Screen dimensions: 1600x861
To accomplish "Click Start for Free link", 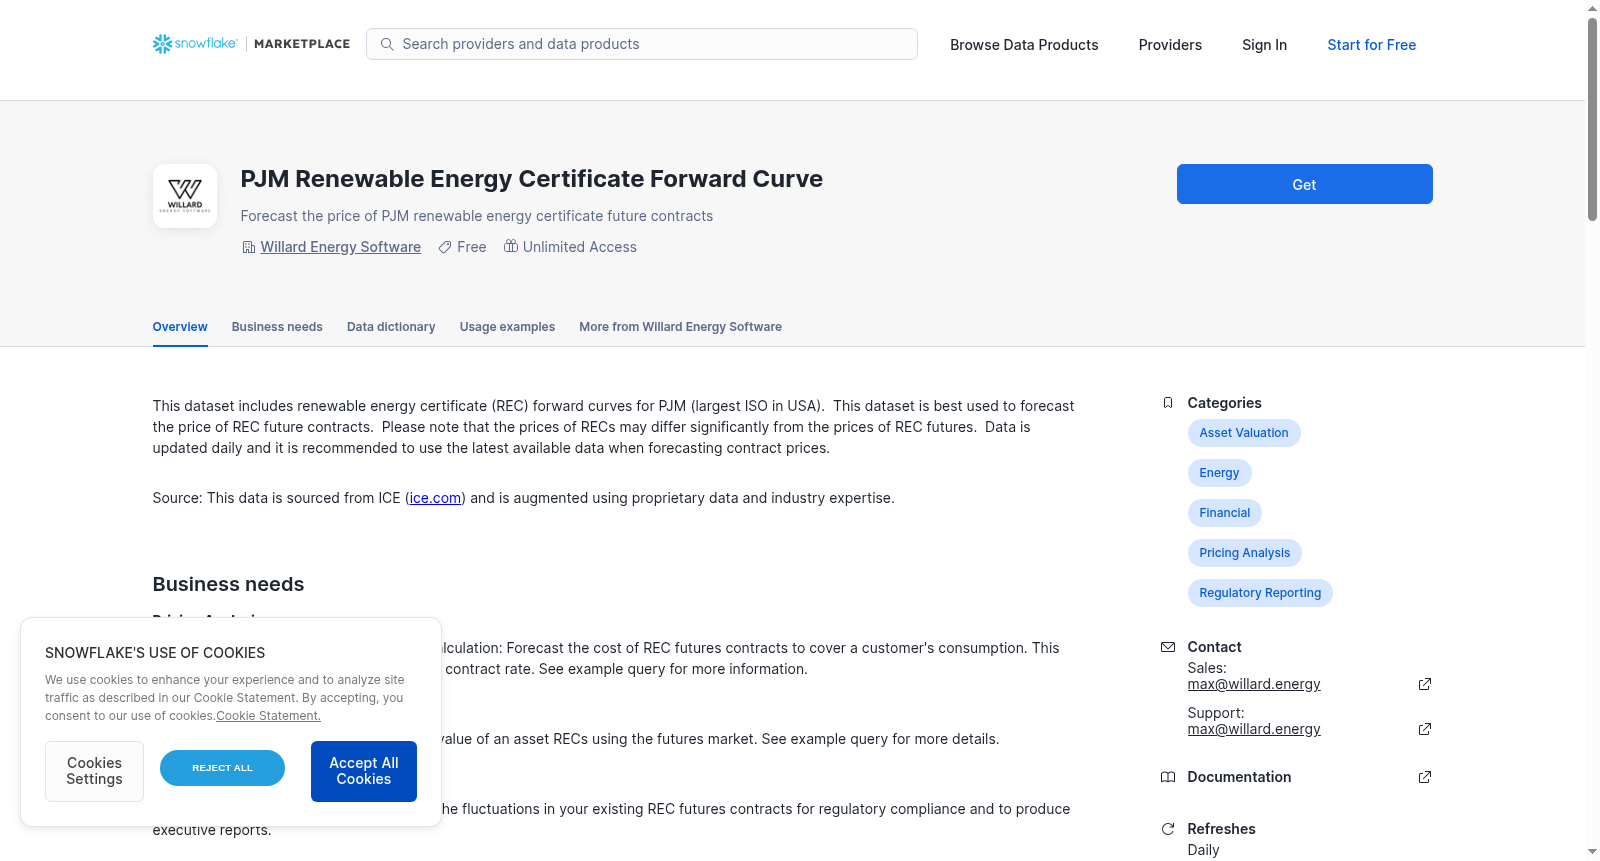I will pyautogui.click(x=1372, y=45).
